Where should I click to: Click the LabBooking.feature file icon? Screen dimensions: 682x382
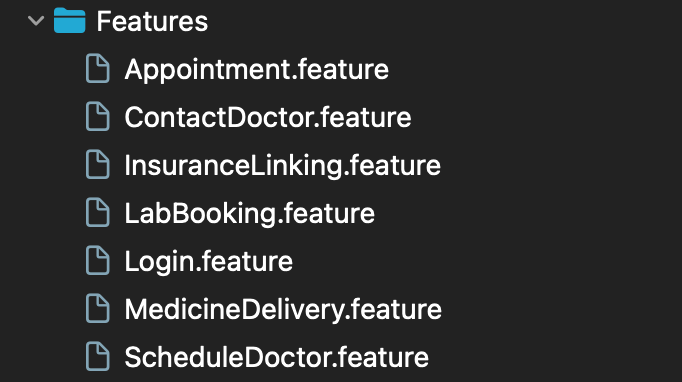[97, 212]
